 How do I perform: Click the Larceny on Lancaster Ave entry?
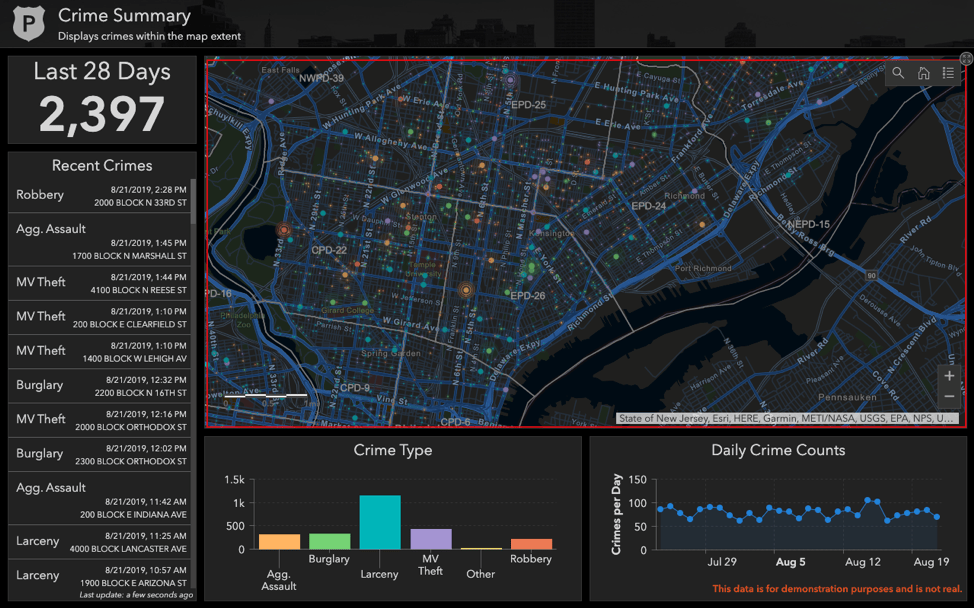click(101, 540)
